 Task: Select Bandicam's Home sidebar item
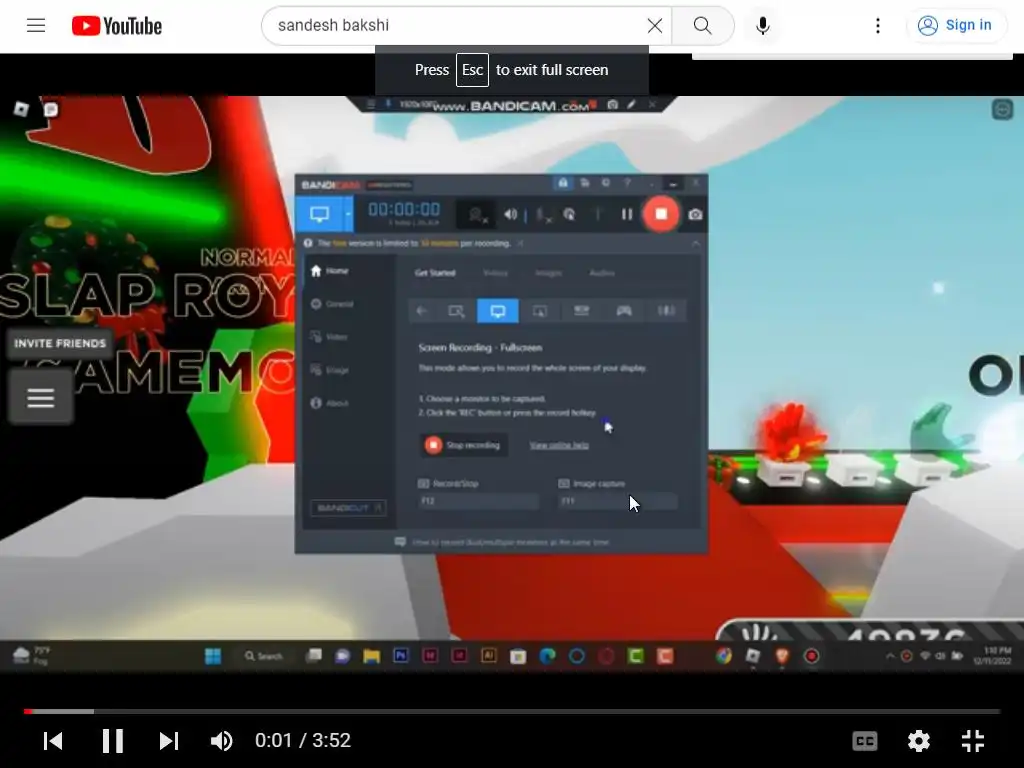coord(330,270)
